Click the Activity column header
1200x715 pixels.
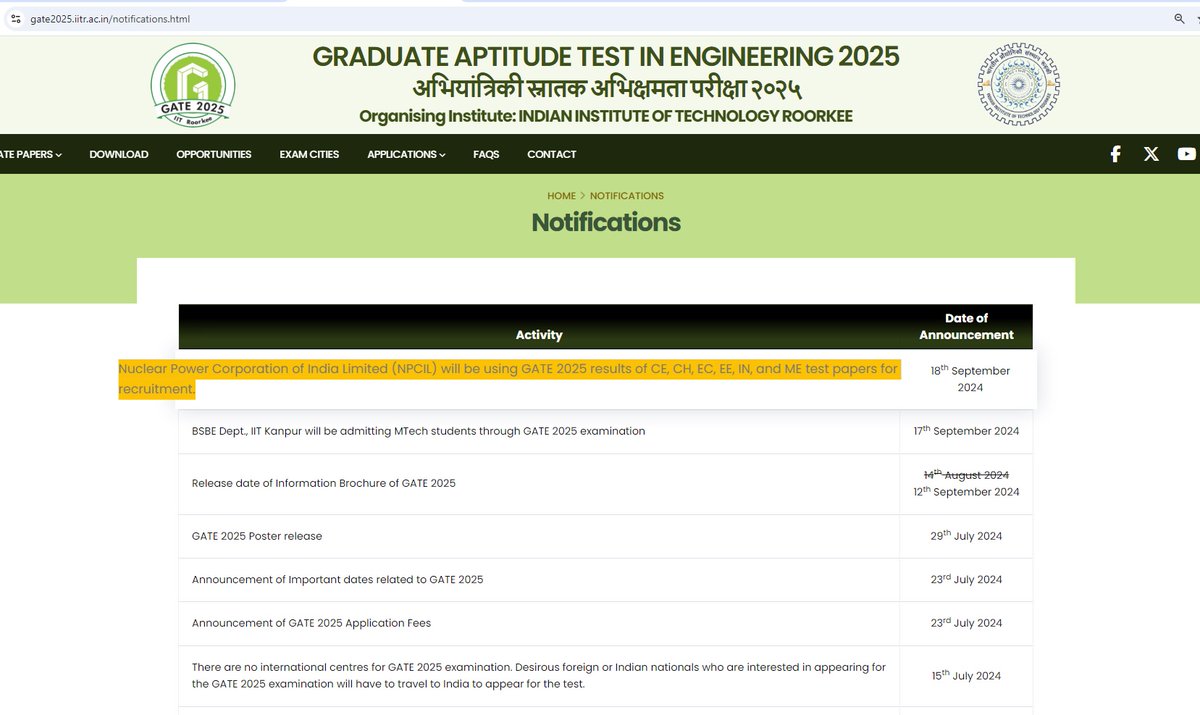click(539, 335)
